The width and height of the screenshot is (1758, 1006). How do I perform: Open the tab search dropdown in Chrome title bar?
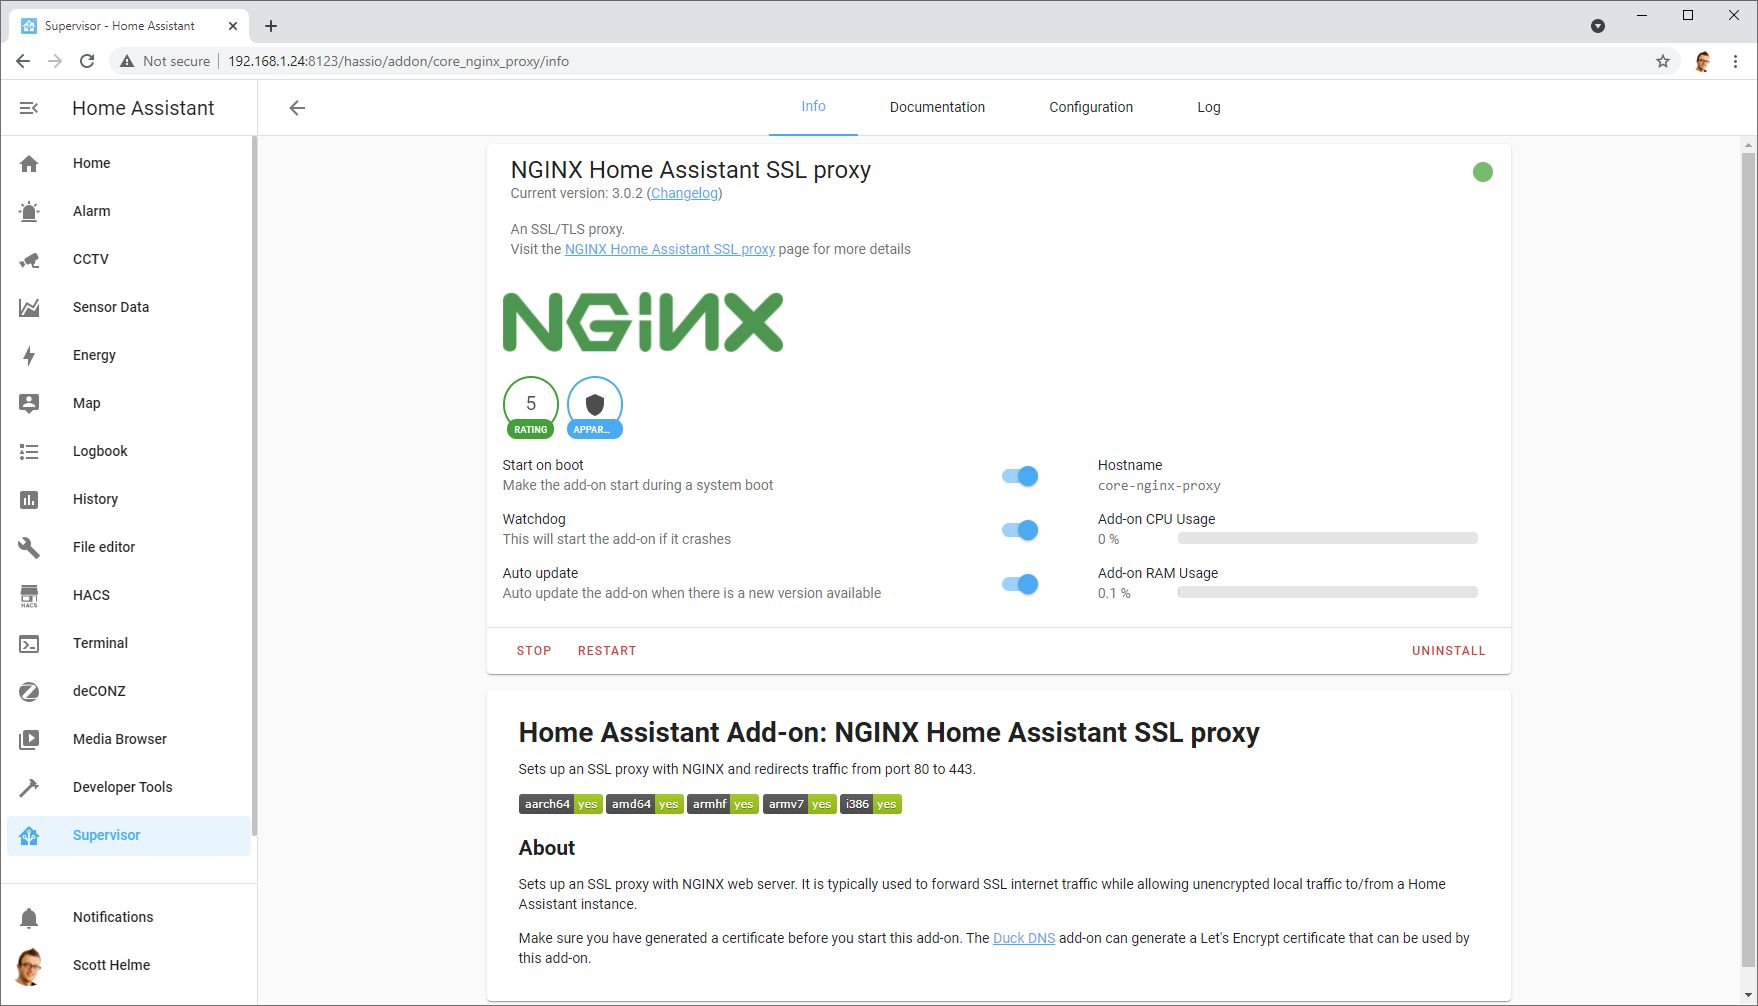click(1598, 26)
